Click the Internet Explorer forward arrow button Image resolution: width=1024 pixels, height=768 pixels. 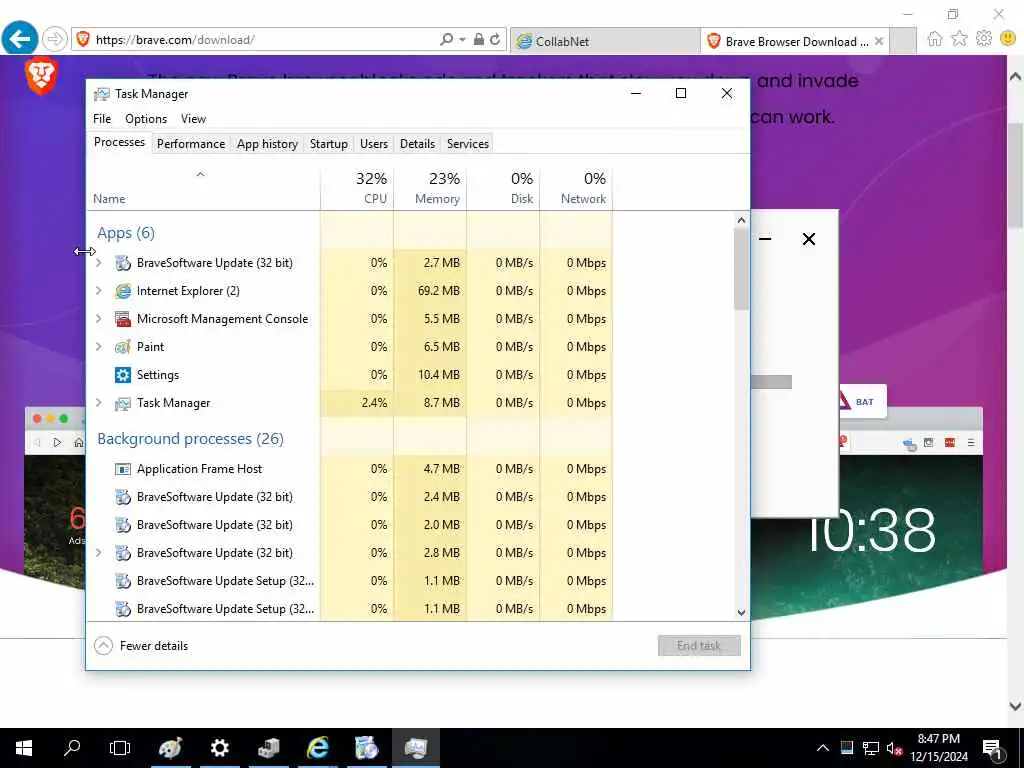(x=55, y=39)
